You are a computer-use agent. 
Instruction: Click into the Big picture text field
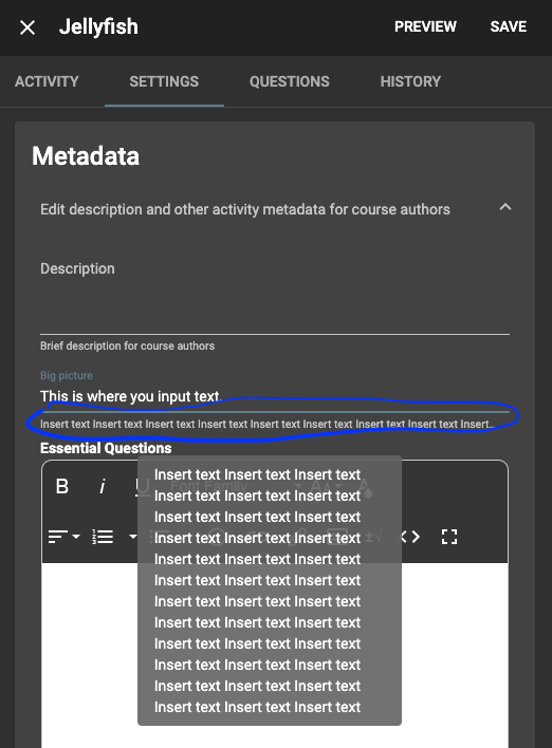pyautogui.click(x=275, y=397)
